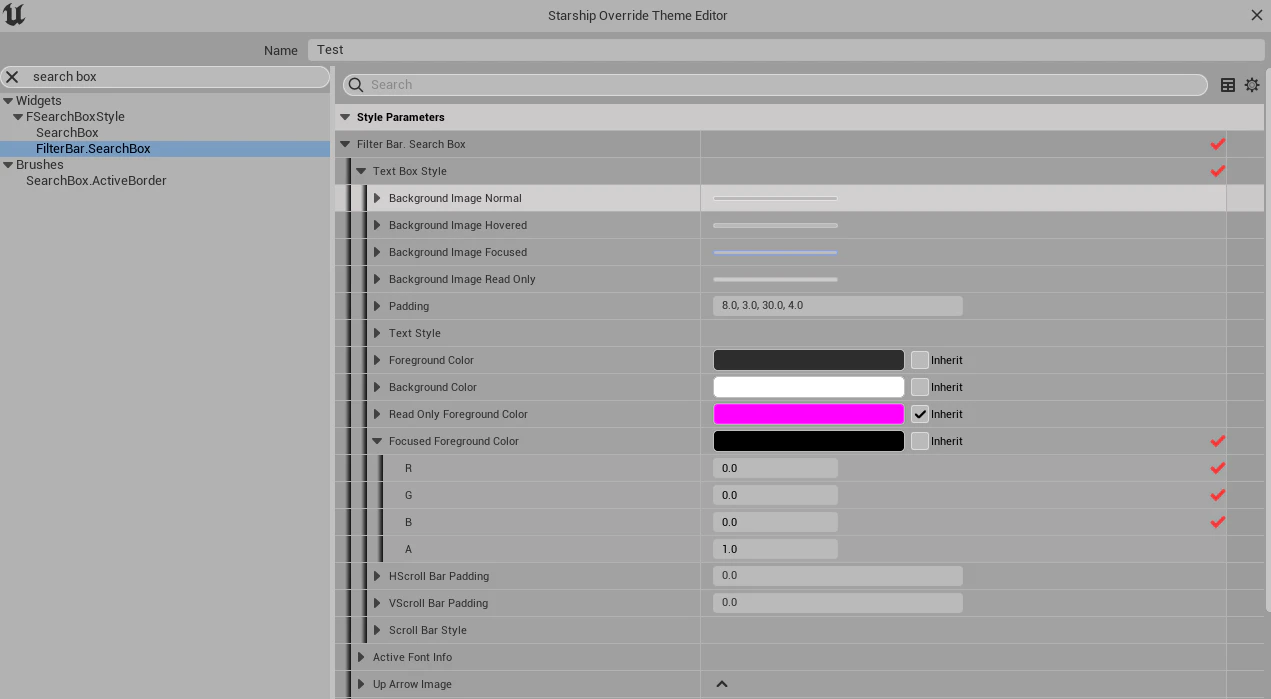This screenshot has height=699, width=1271.
Task: Expand HScroll Bar Padding property
Action: click(377, 576)
